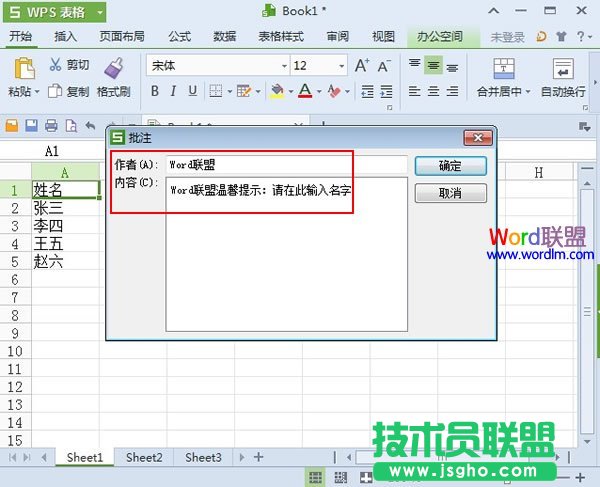Align text right
The height and width of the screenshot is (487, 600).
[x=452, y=91]
